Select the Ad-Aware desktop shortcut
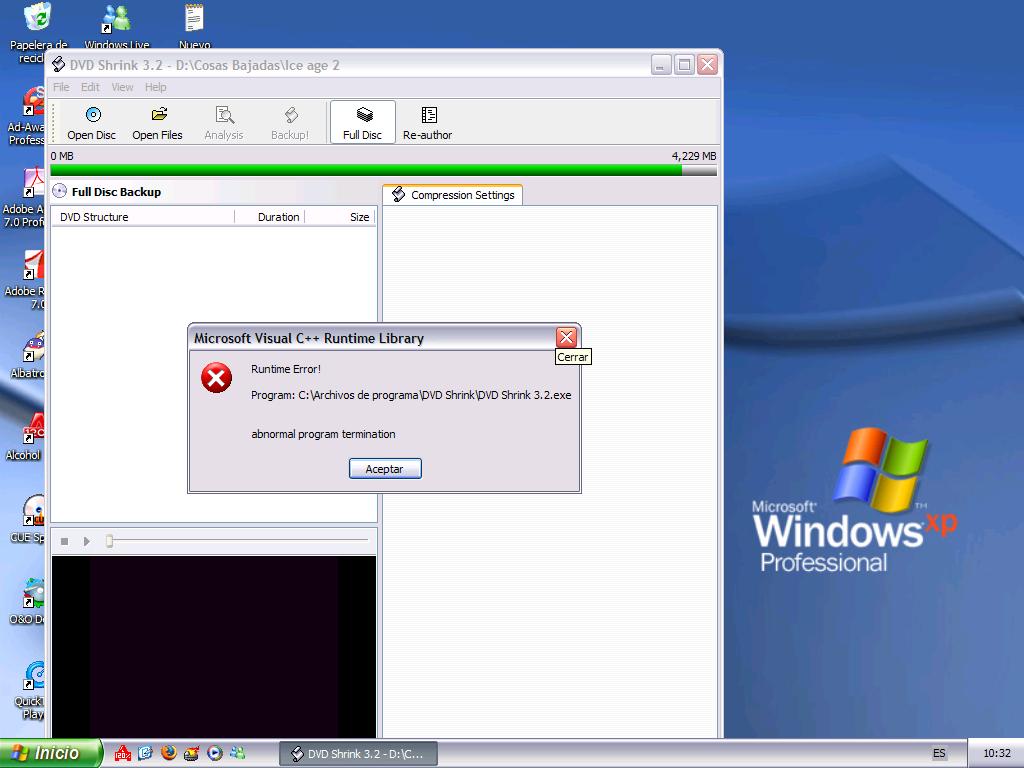The width and height of the screenshot is (1024, 768). (26, 116)
